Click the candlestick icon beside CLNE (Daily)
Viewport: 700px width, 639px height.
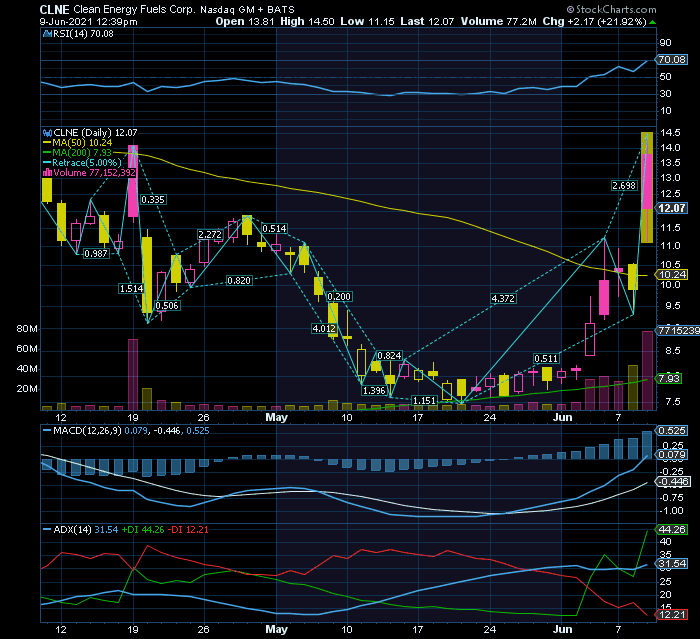(x=47, y=133)
